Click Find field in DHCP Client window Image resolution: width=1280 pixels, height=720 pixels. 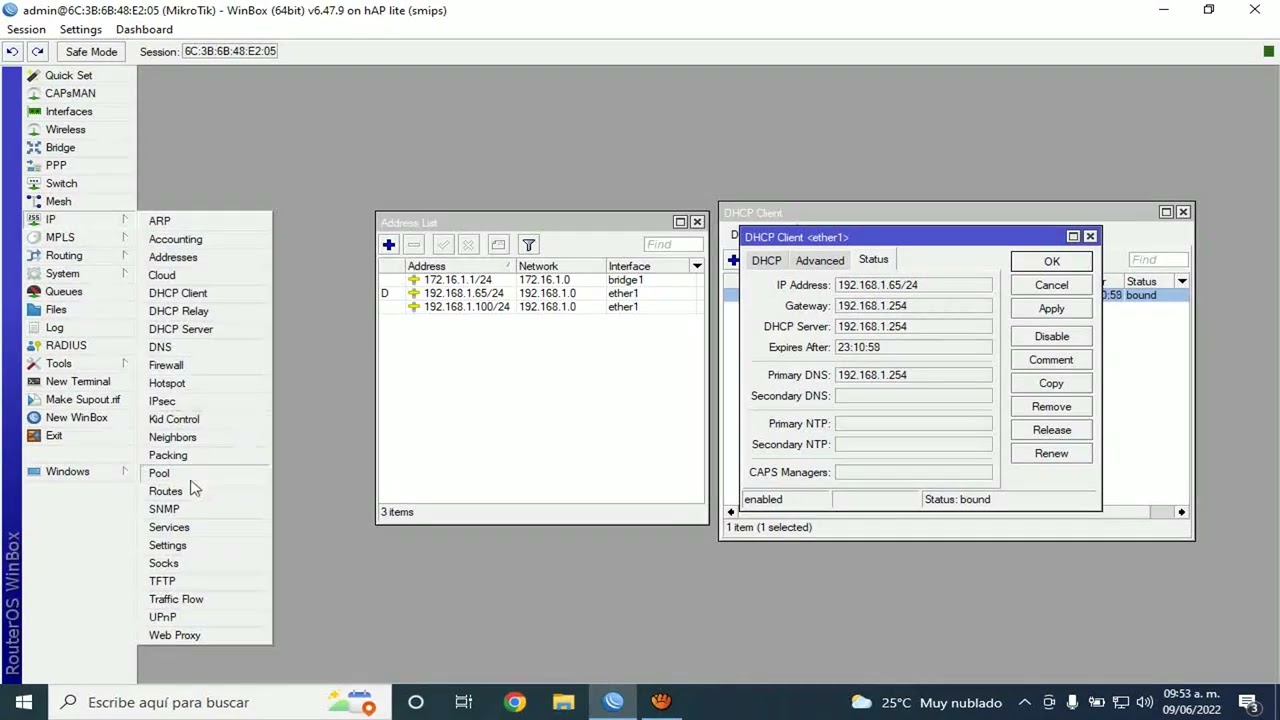[x=1158, y=260]
